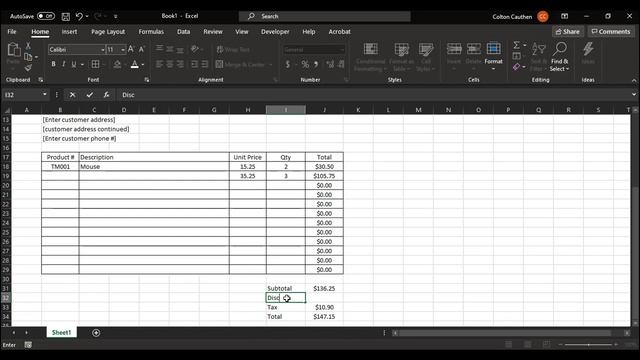This screenshot has height=360, width=640.
Task: Click the Insert Function fx icon
Action: (x=106, y=95)
